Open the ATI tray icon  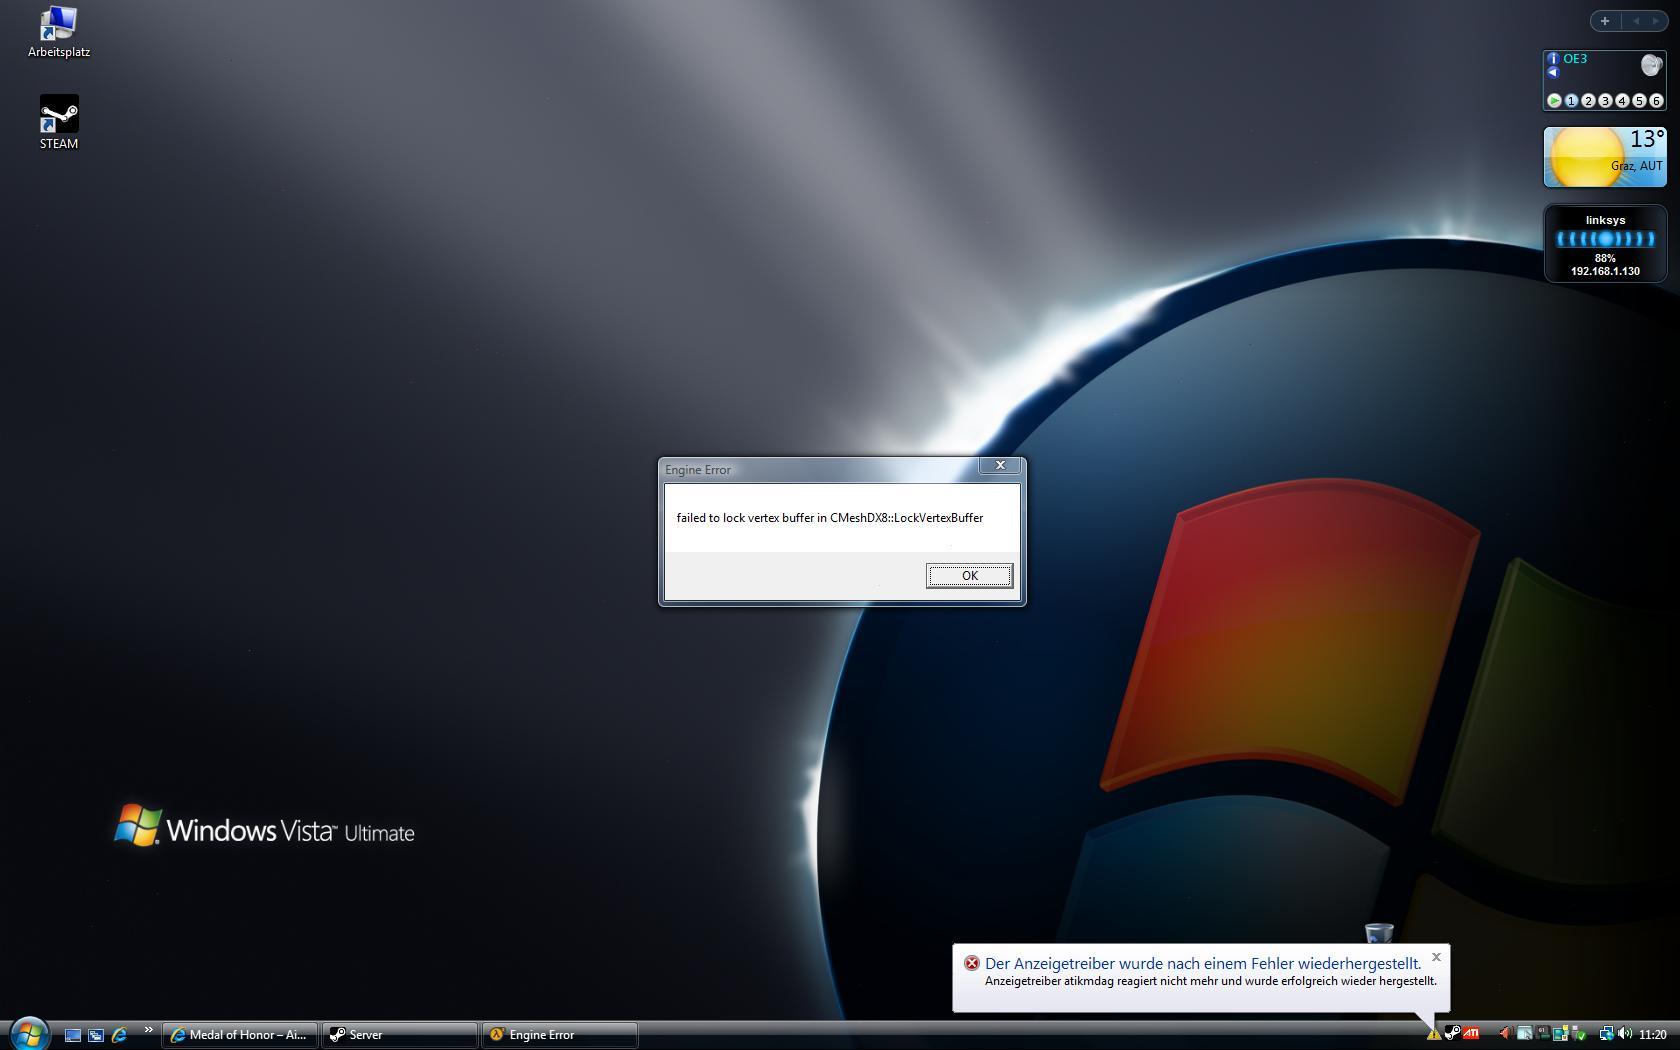1471,1033
